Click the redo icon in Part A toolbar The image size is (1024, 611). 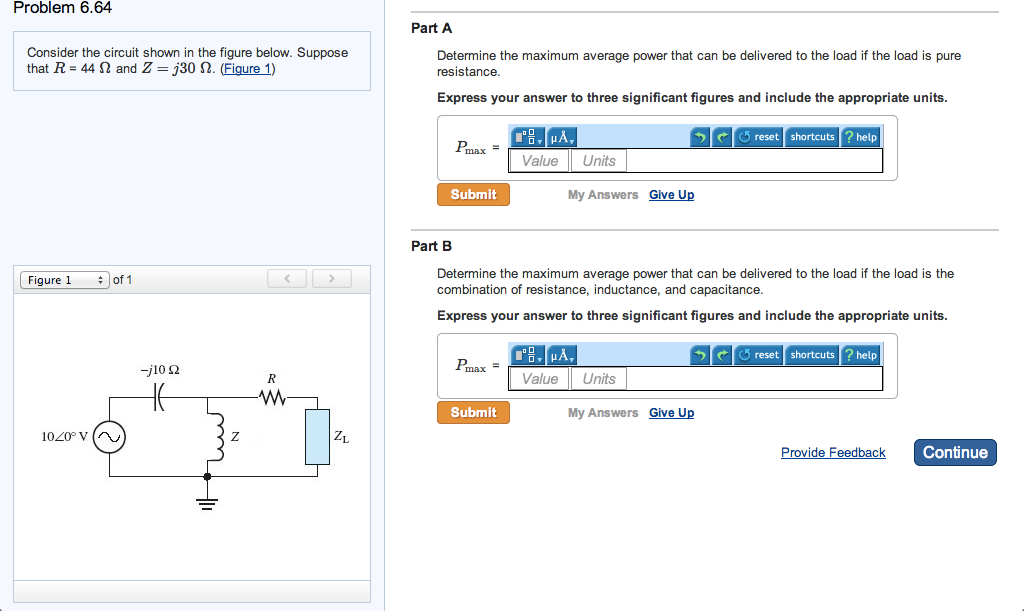pyautogui.click(x=721, y=137)
